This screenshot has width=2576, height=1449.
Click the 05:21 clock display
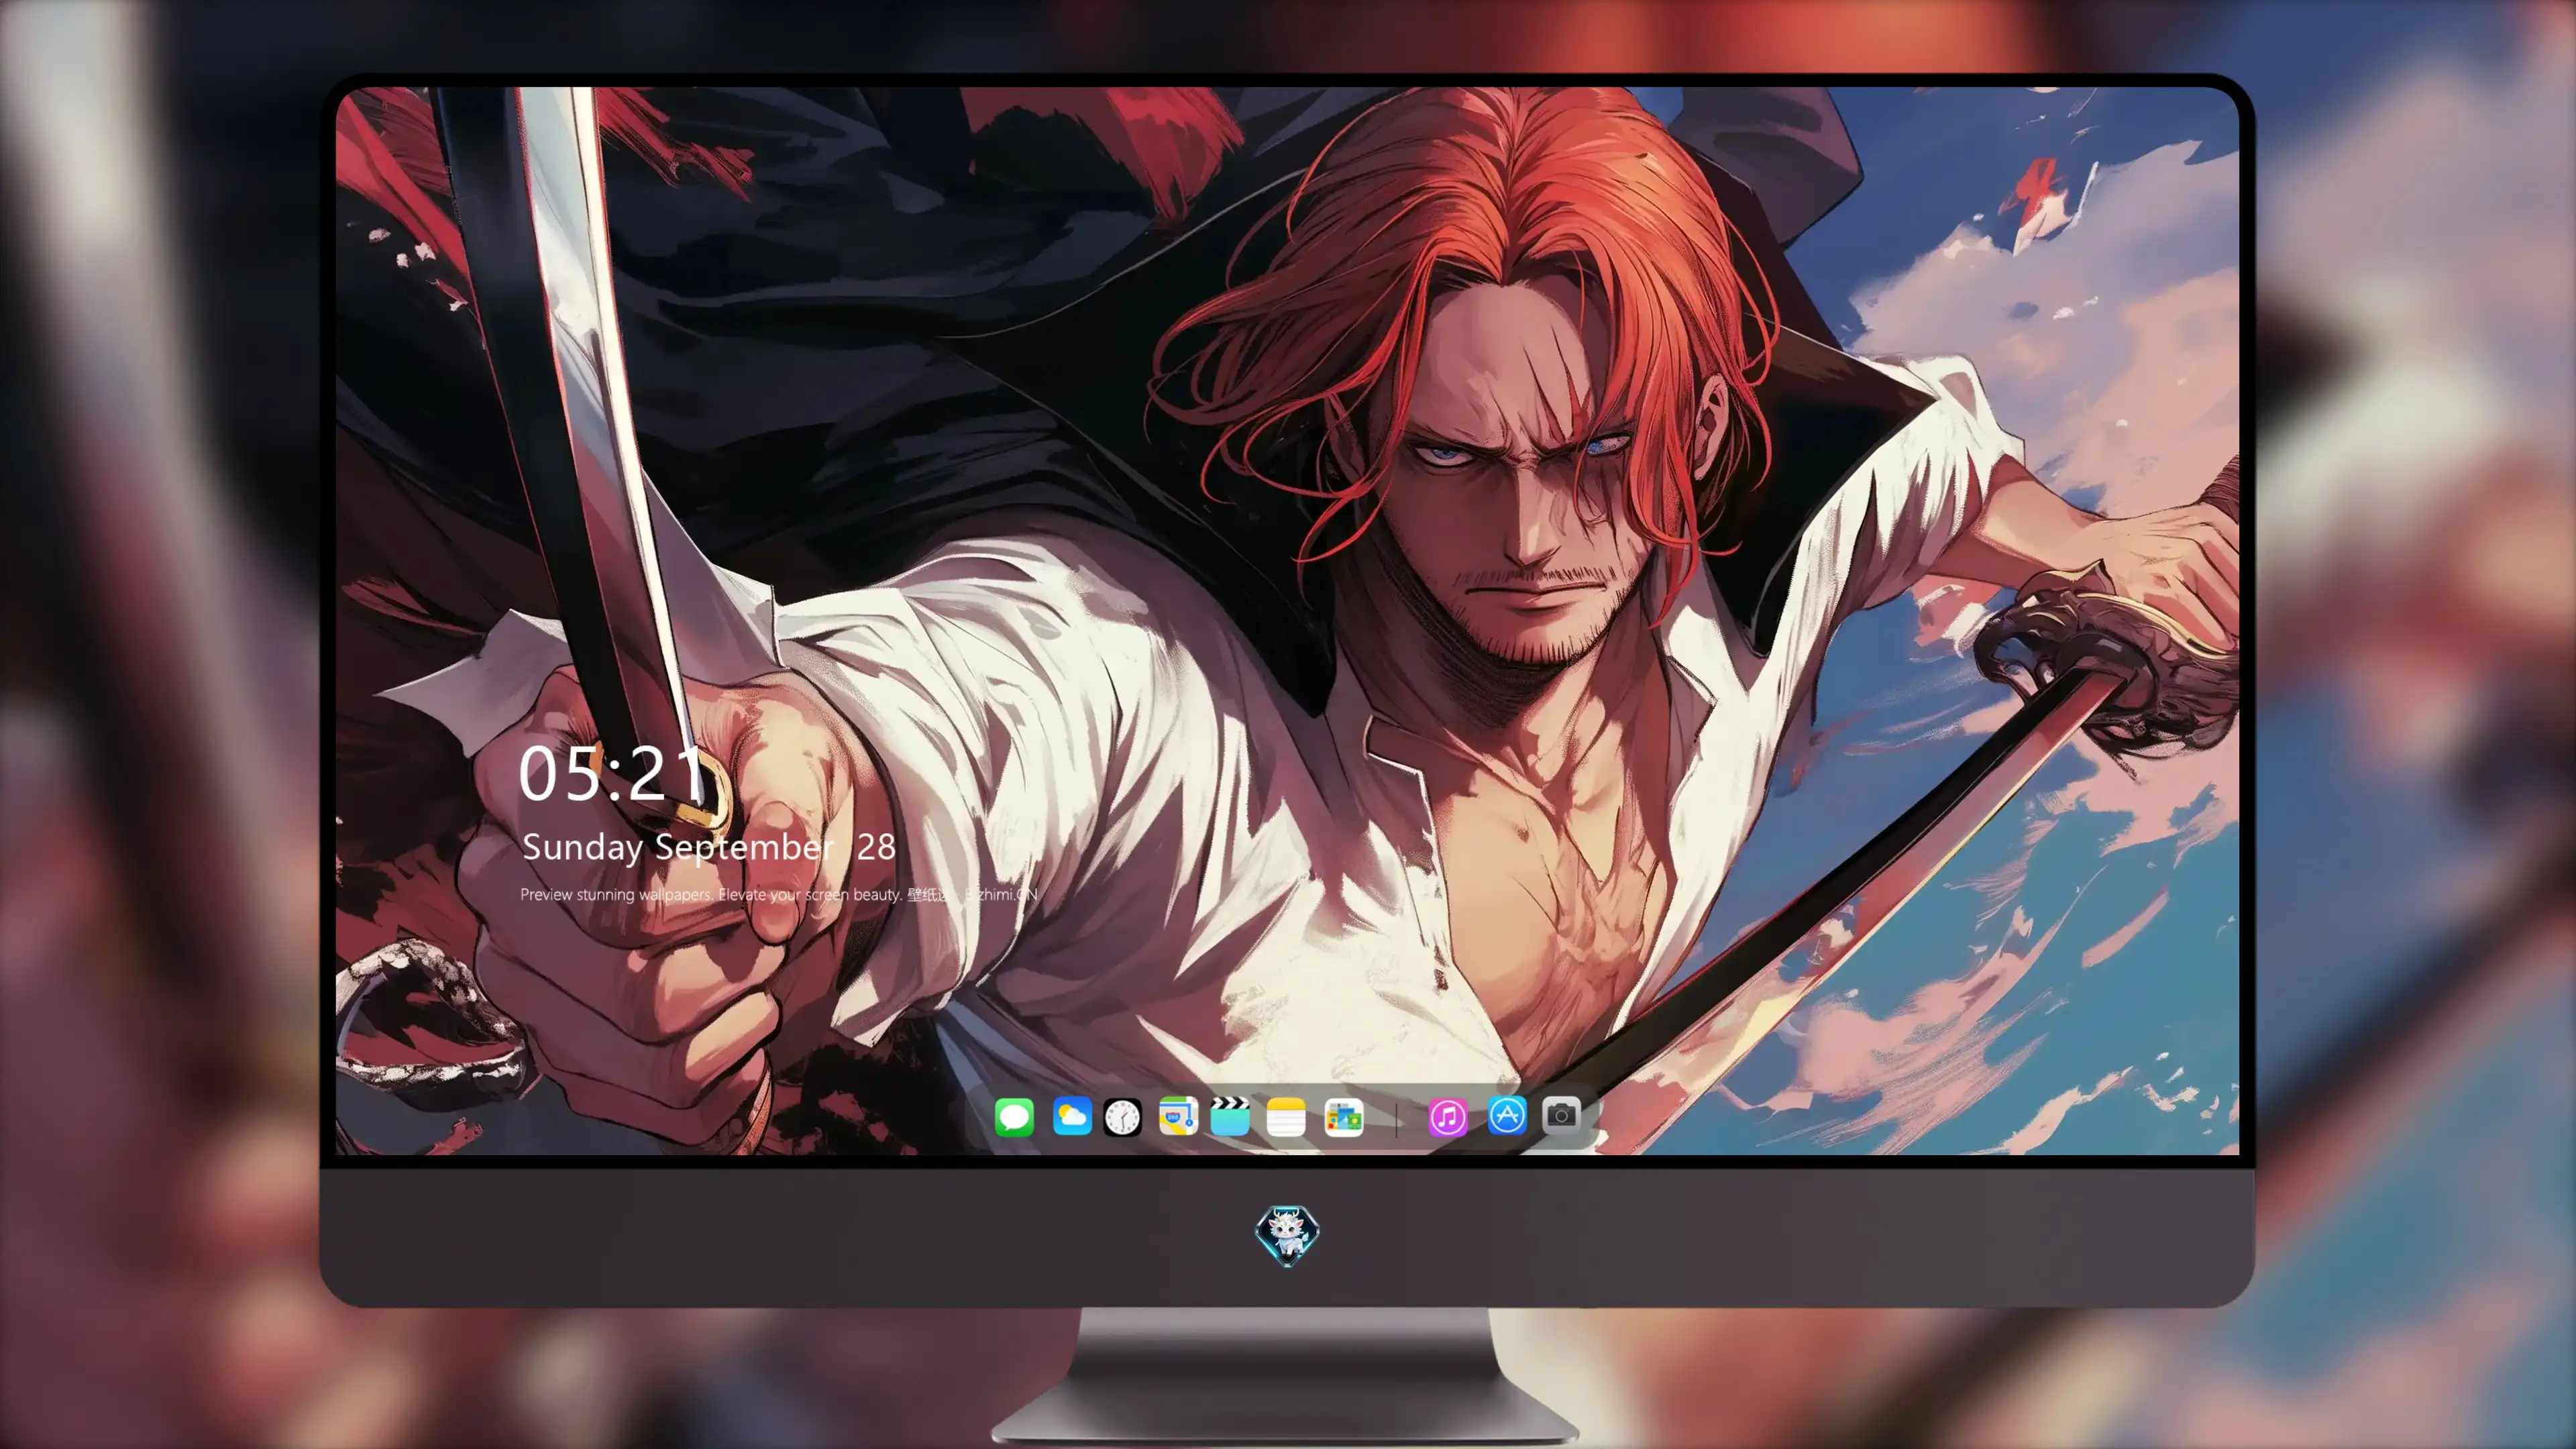point(612,774)
